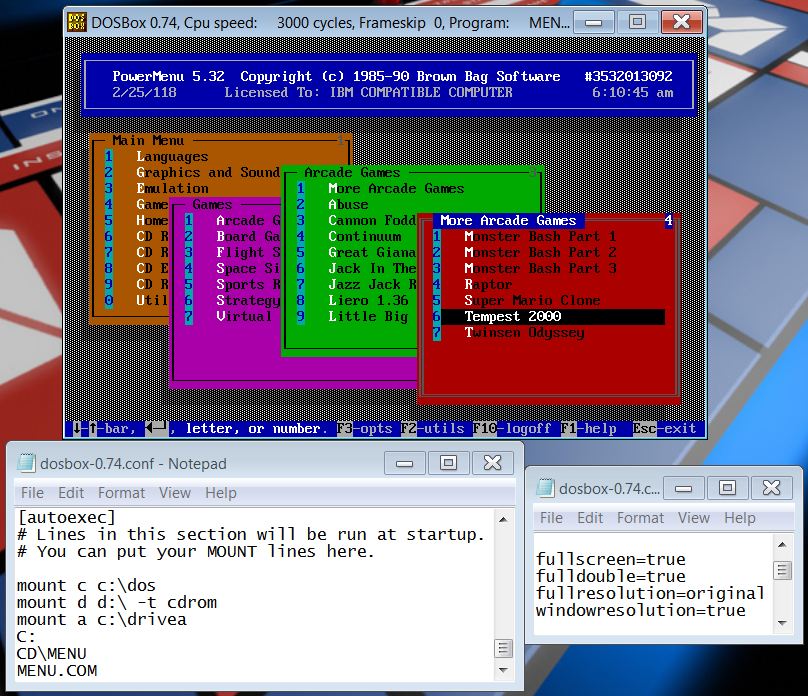
Task: Click Esc-exit in the bottom bar
Action: tap(664, 429)
